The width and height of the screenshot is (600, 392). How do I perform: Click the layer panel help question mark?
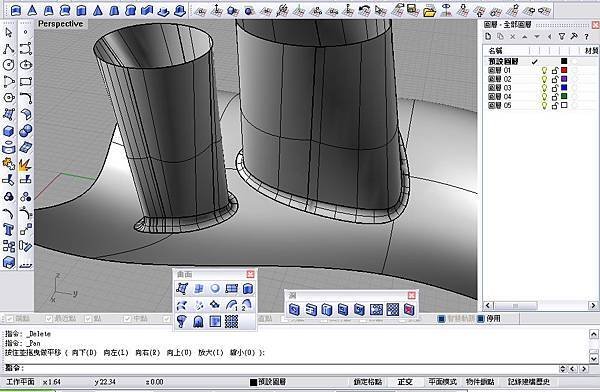coord(586,36)
